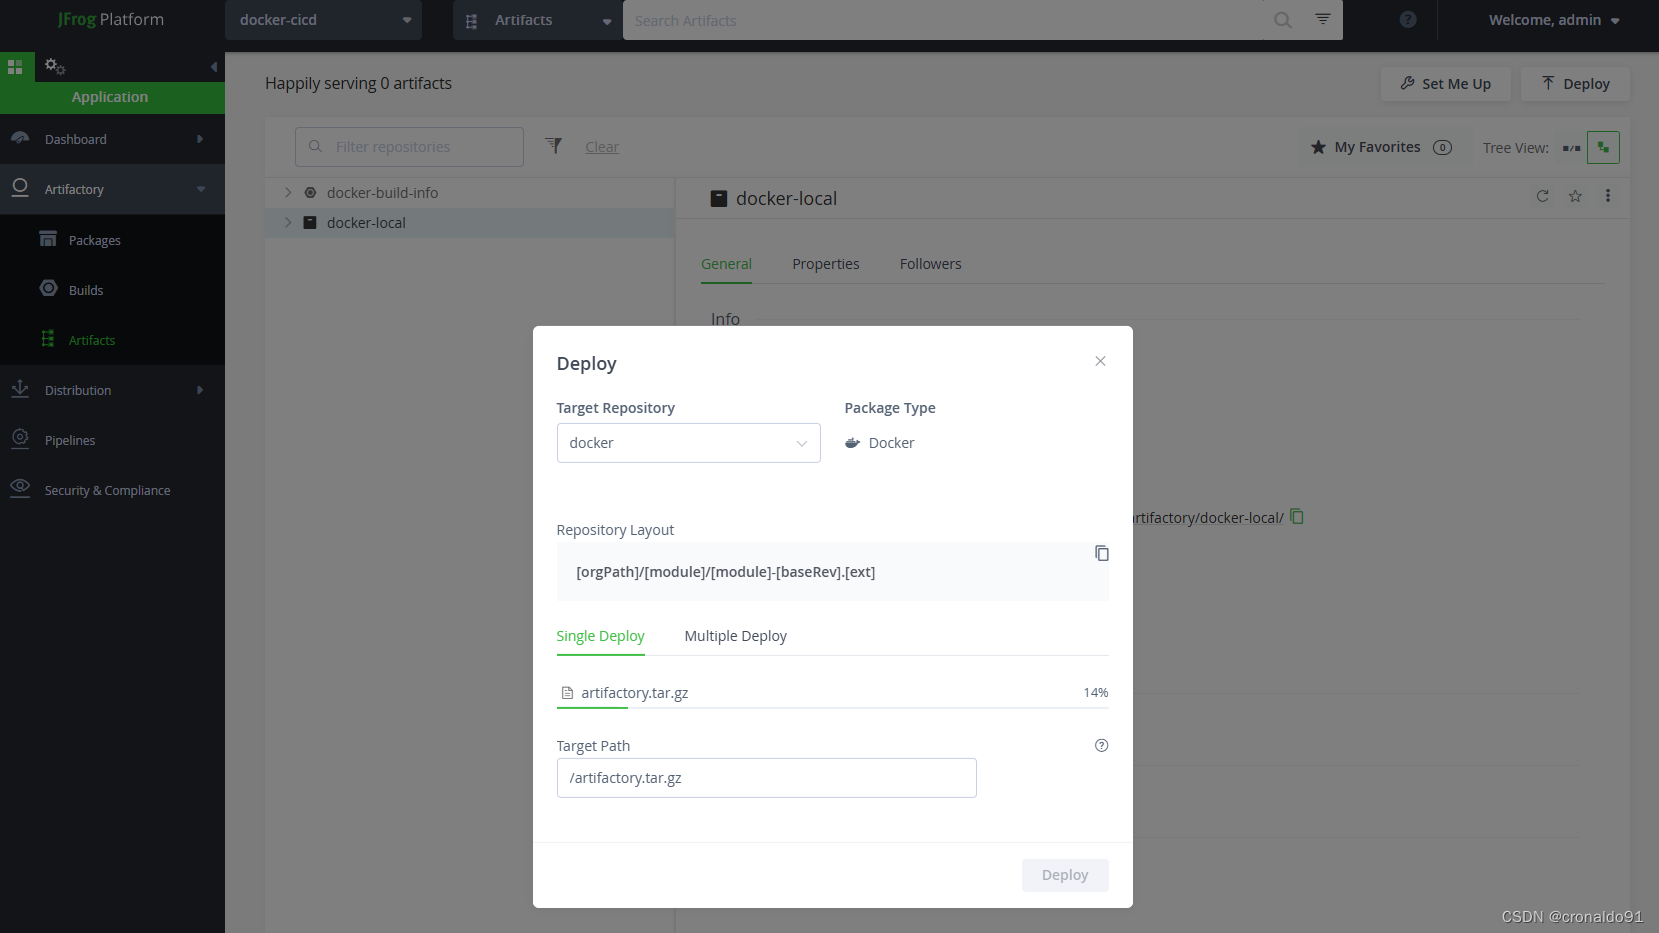Screen dimensions: 1659x933
Task: Open the Administration gears icon
Action: tap(55, 67)
